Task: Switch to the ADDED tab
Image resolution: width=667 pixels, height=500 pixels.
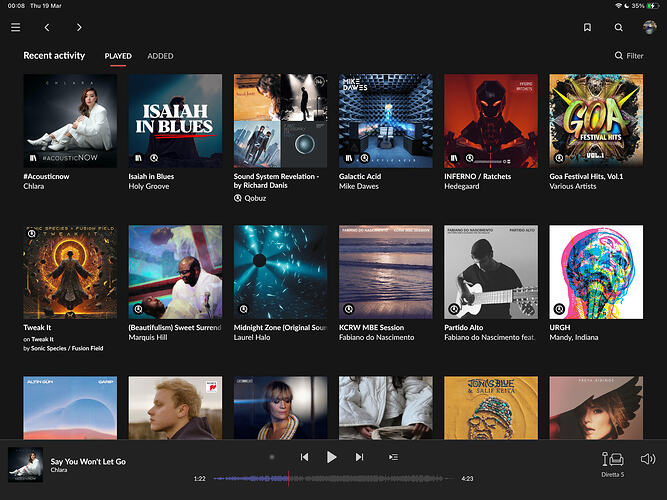Action: pyautogui.click(x=160, y=57)
